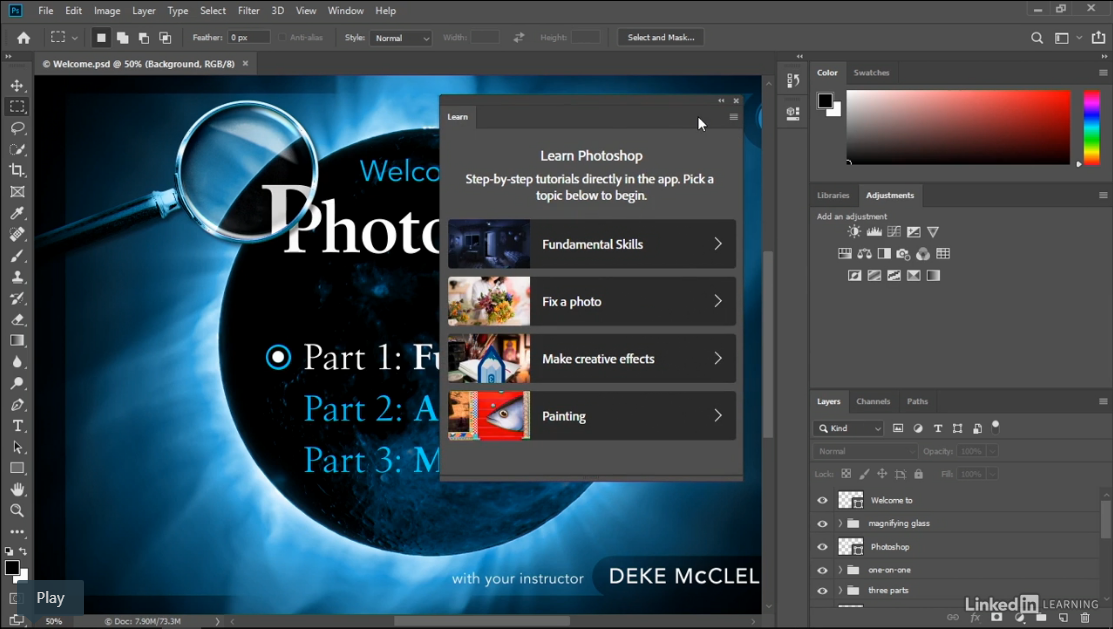Open the Learn panel flyout menu
1113x629 pixels.
pyautogui.click(x=733, y=117)
